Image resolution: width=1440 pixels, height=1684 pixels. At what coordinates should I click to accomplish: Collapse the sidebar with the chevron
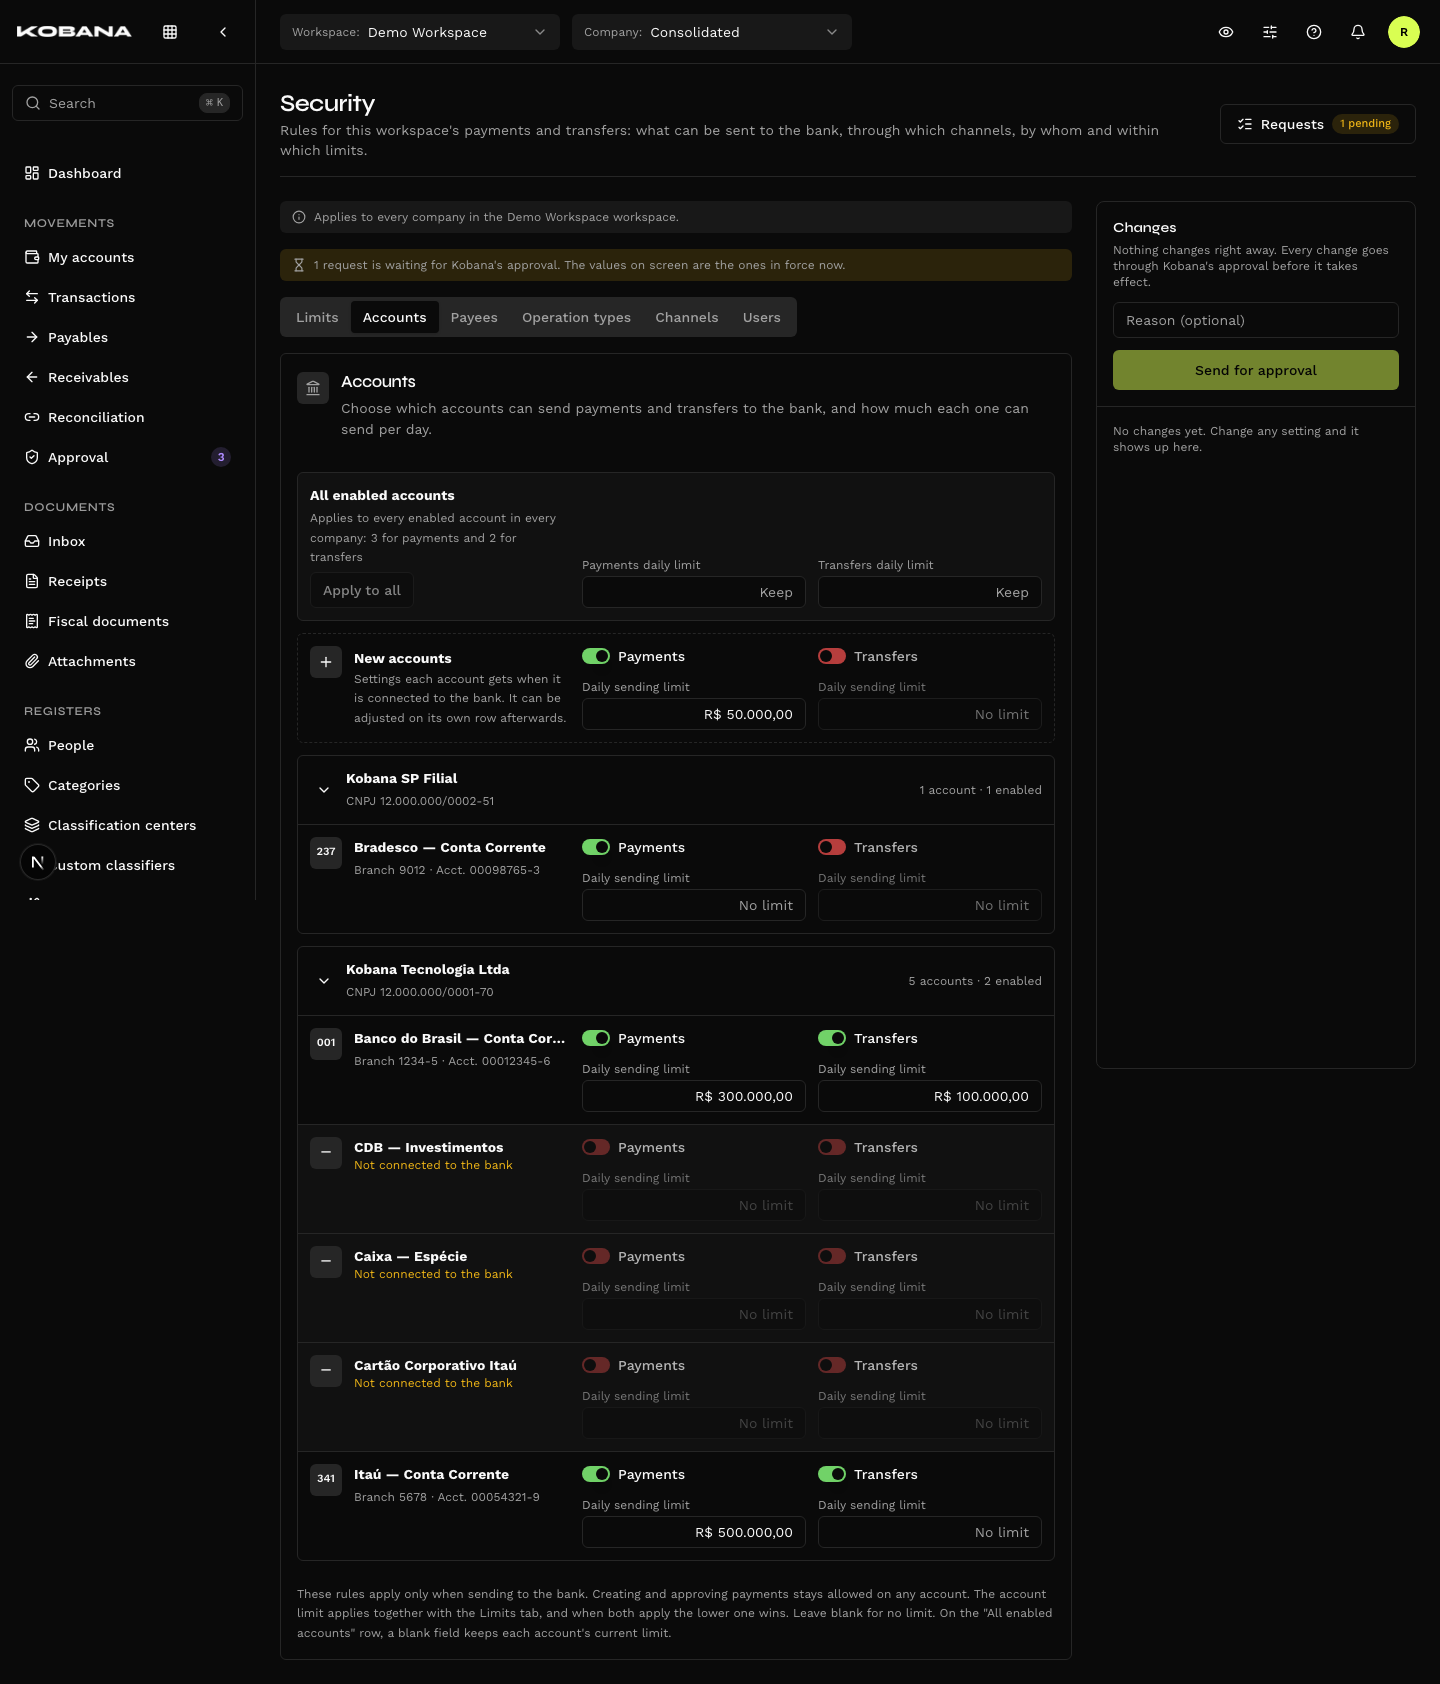pyautogui.click(x=223, y=32)
